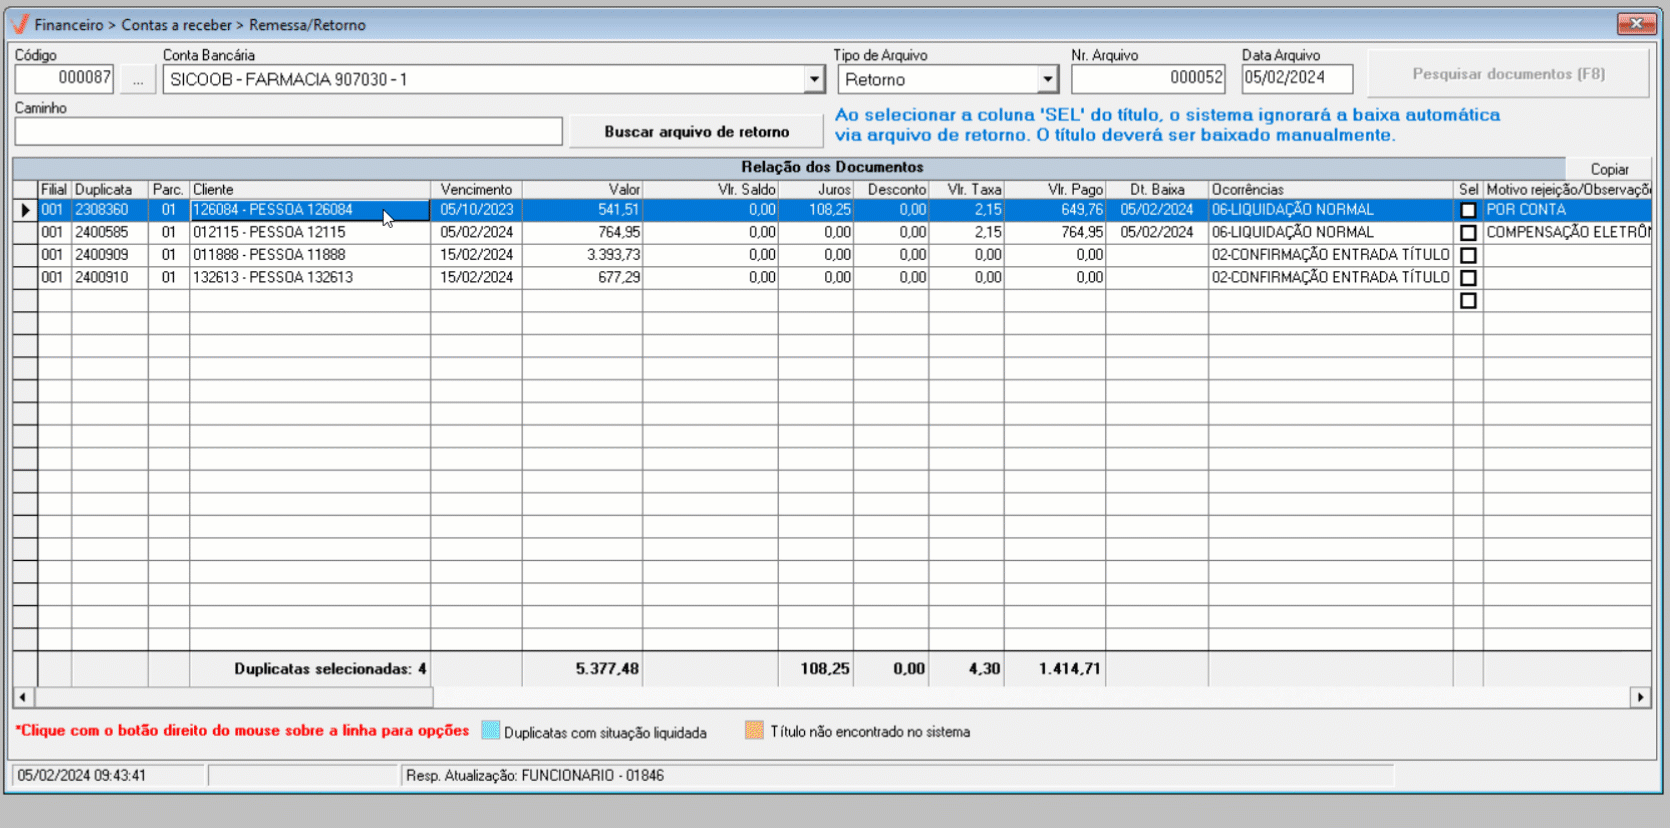Viewport: 1670px width, 828px height.
Task: Click the app logo icon in title bar
Action: pyautogui.click(x=20, y=24)
